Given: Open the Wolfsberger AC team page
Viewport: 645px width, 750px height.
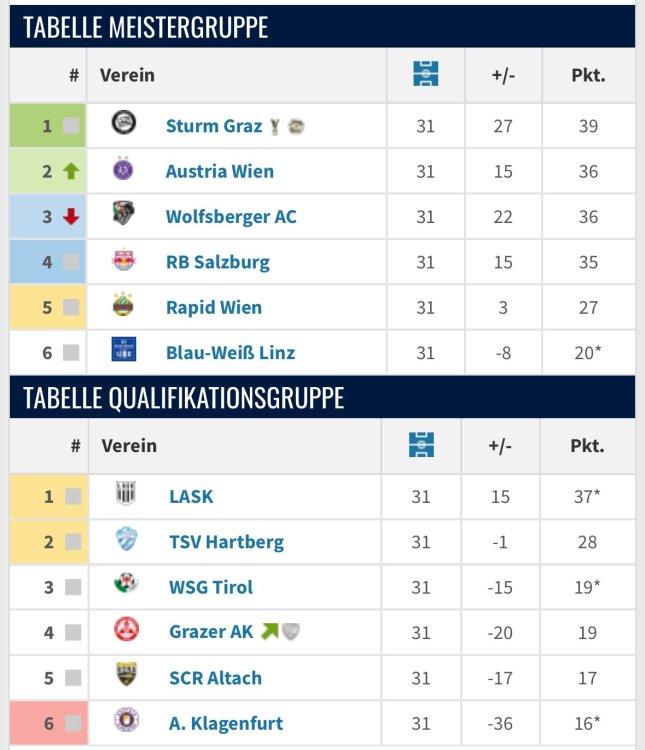Looking at the screenshot, I should click(x=231, y=217).
